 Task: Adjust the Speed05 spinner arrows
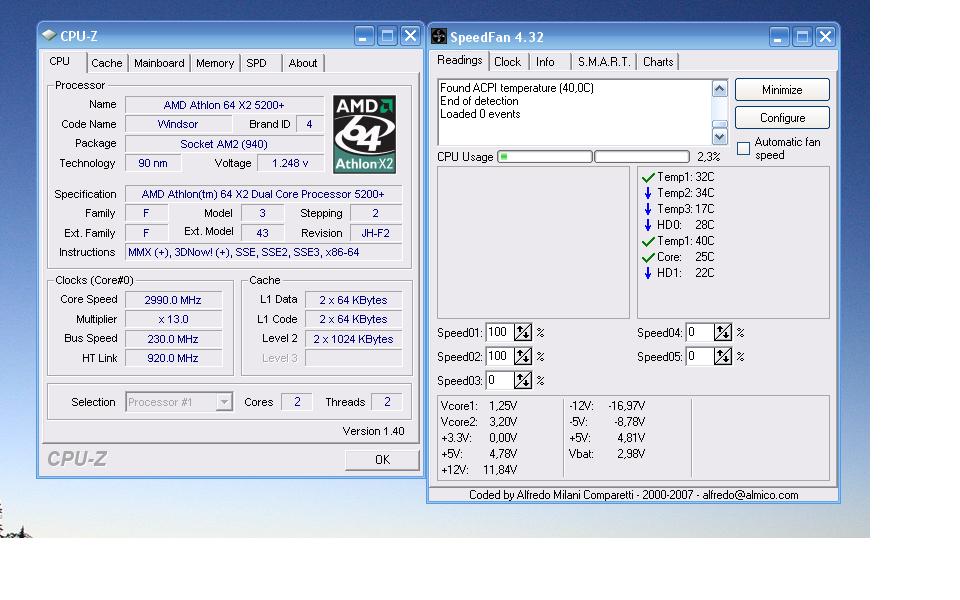pos(723,356)
